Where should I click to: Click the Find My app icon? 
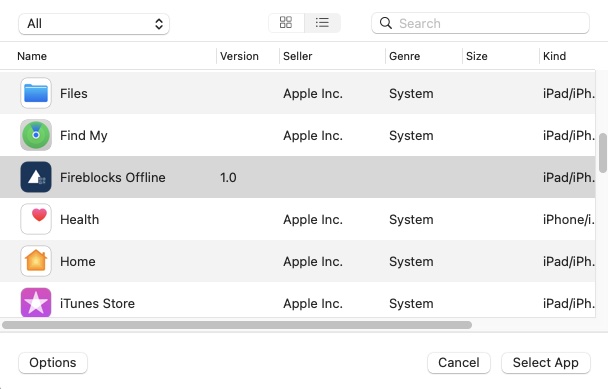36,135
